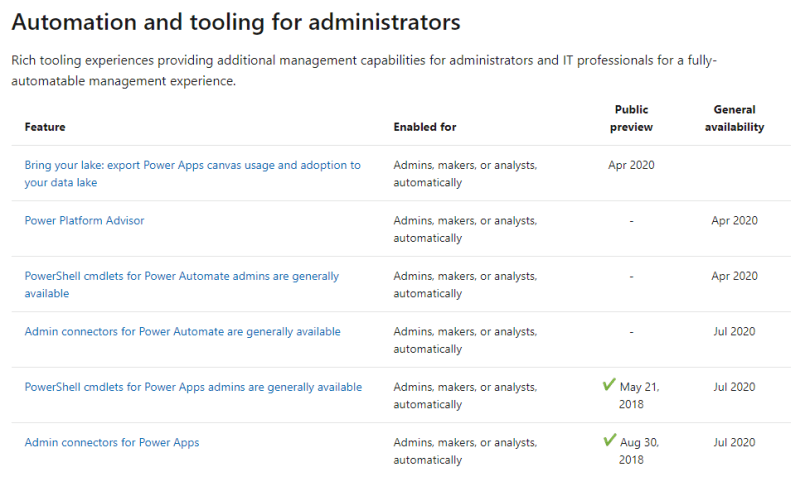Open PowerShell cmdlets for Power Apps admins link

[193, 387]
